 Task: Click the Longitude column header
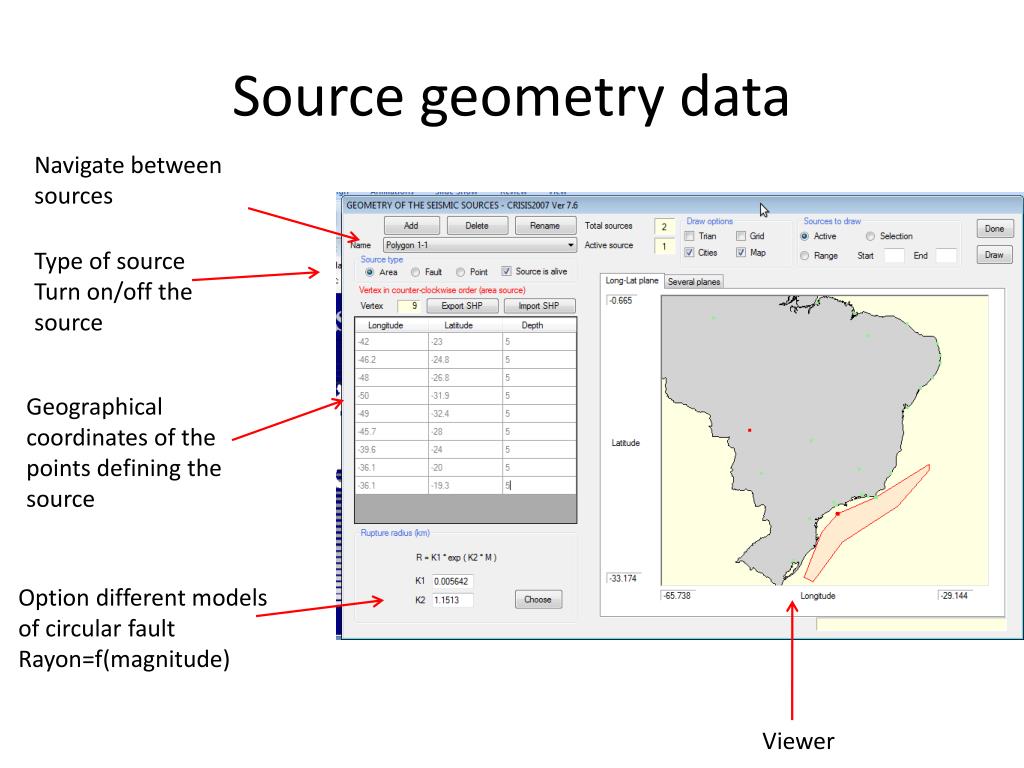point(392,325)
